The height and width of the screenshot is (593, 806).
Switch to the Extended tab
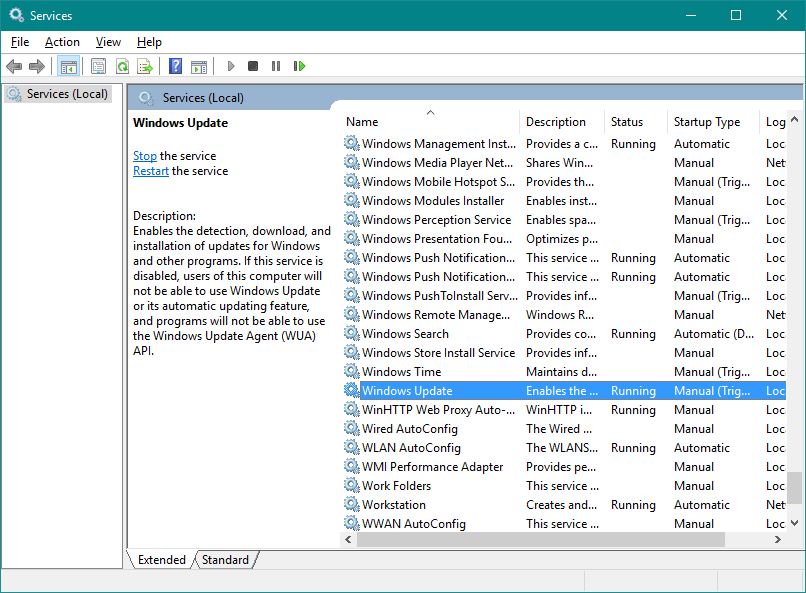pyautogui.click(x=161, y=560)
